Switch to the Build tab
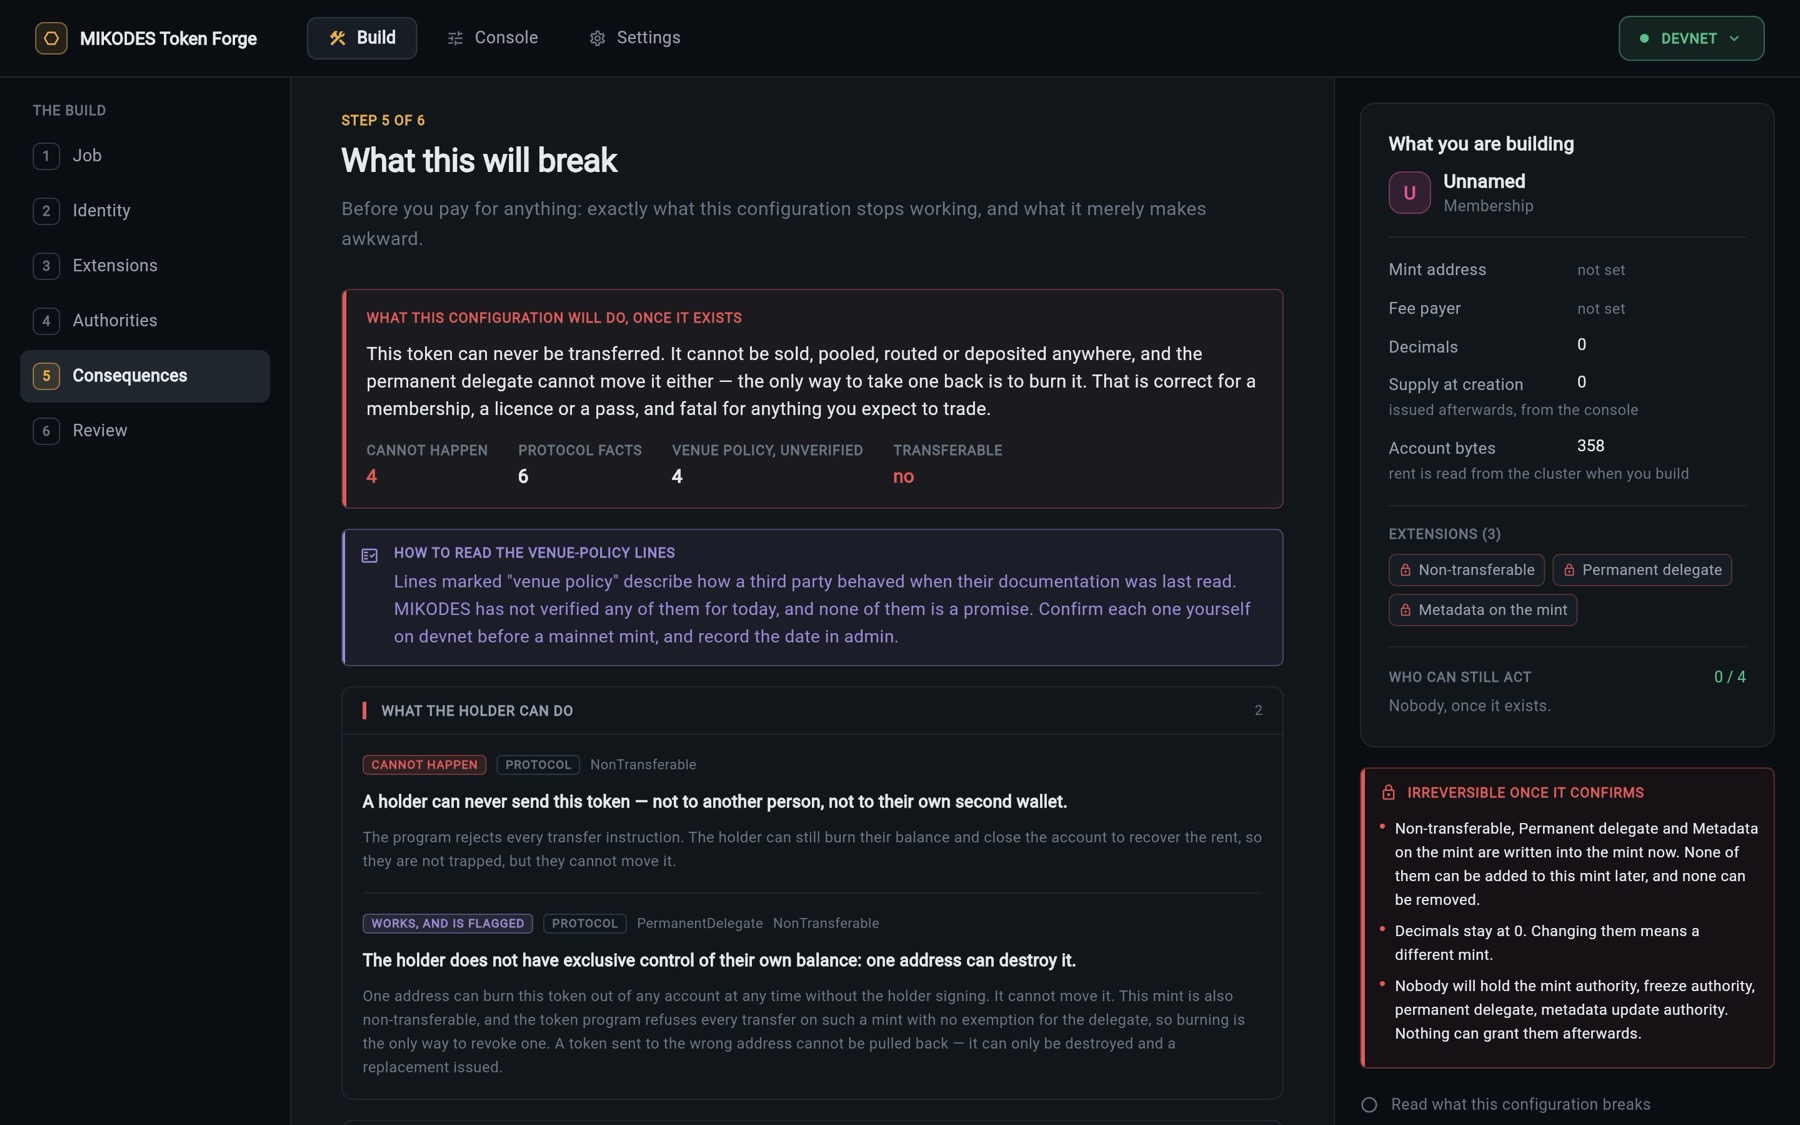The image size is (1800, 1125). 362,38
